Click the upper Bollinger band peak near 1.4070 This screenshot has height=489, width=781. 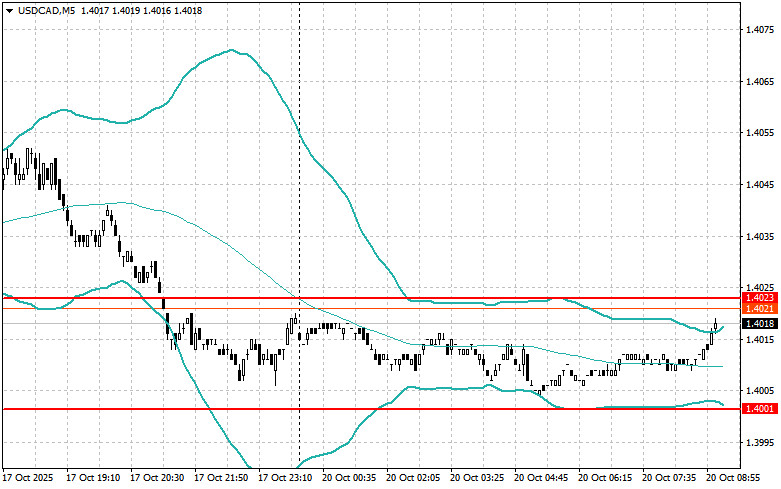click(231, 50)
